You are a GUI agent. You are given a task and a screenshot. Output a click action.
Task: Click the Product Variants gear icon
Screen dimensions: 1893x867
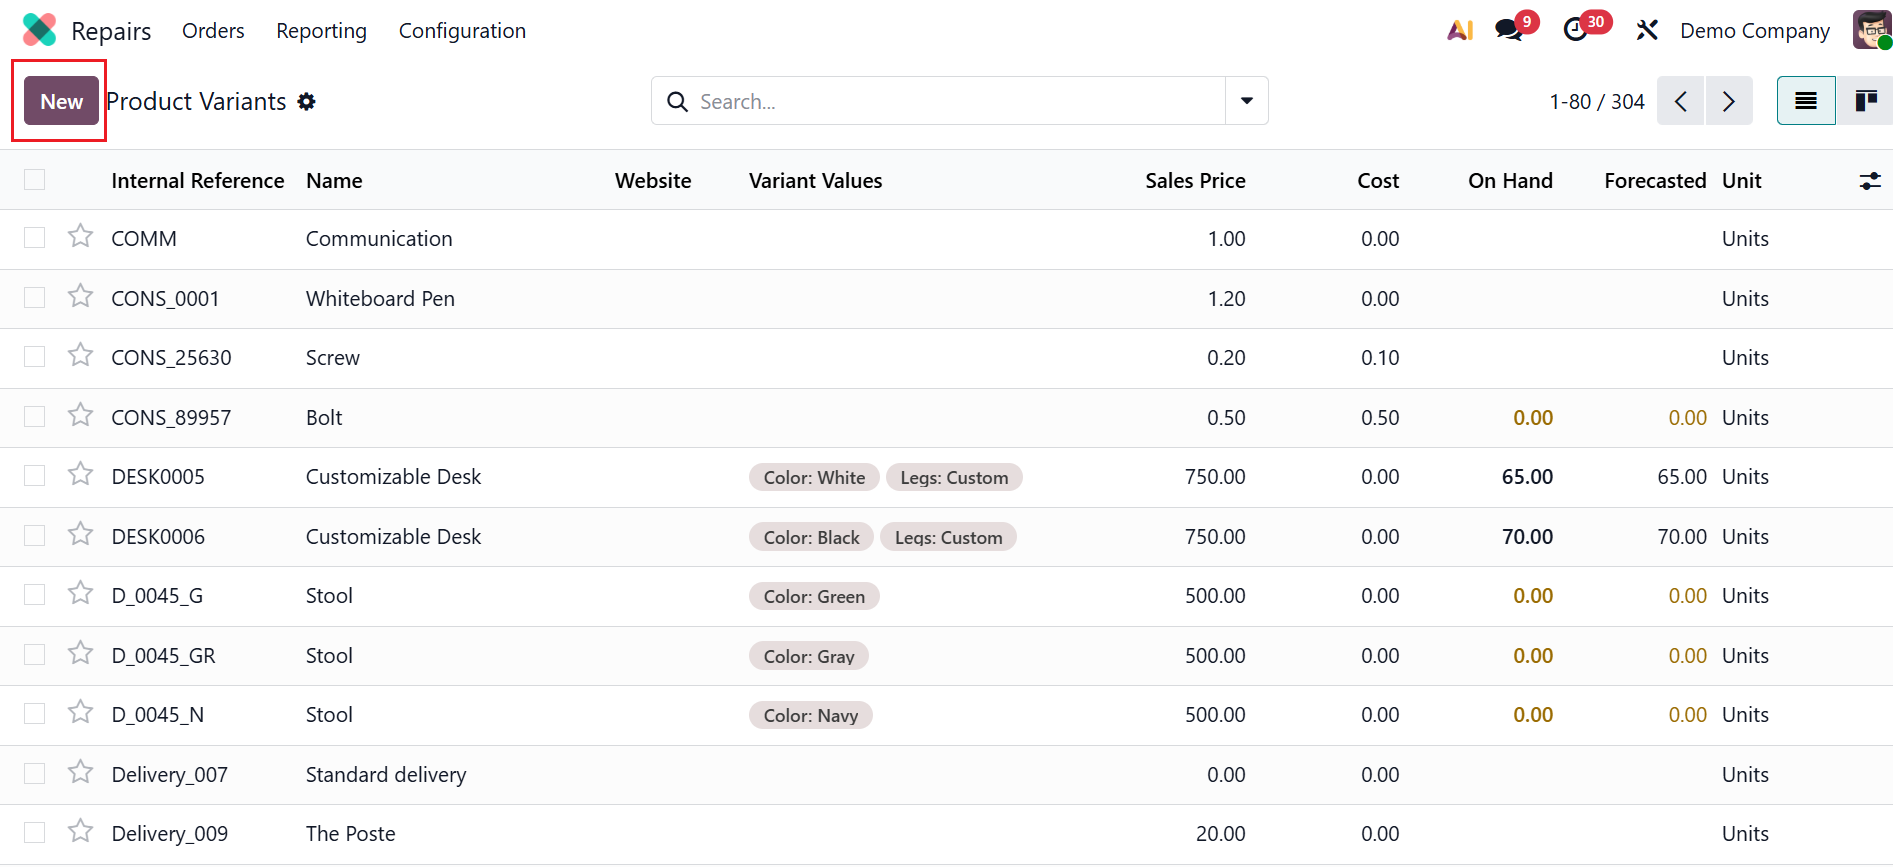(307, 101)
